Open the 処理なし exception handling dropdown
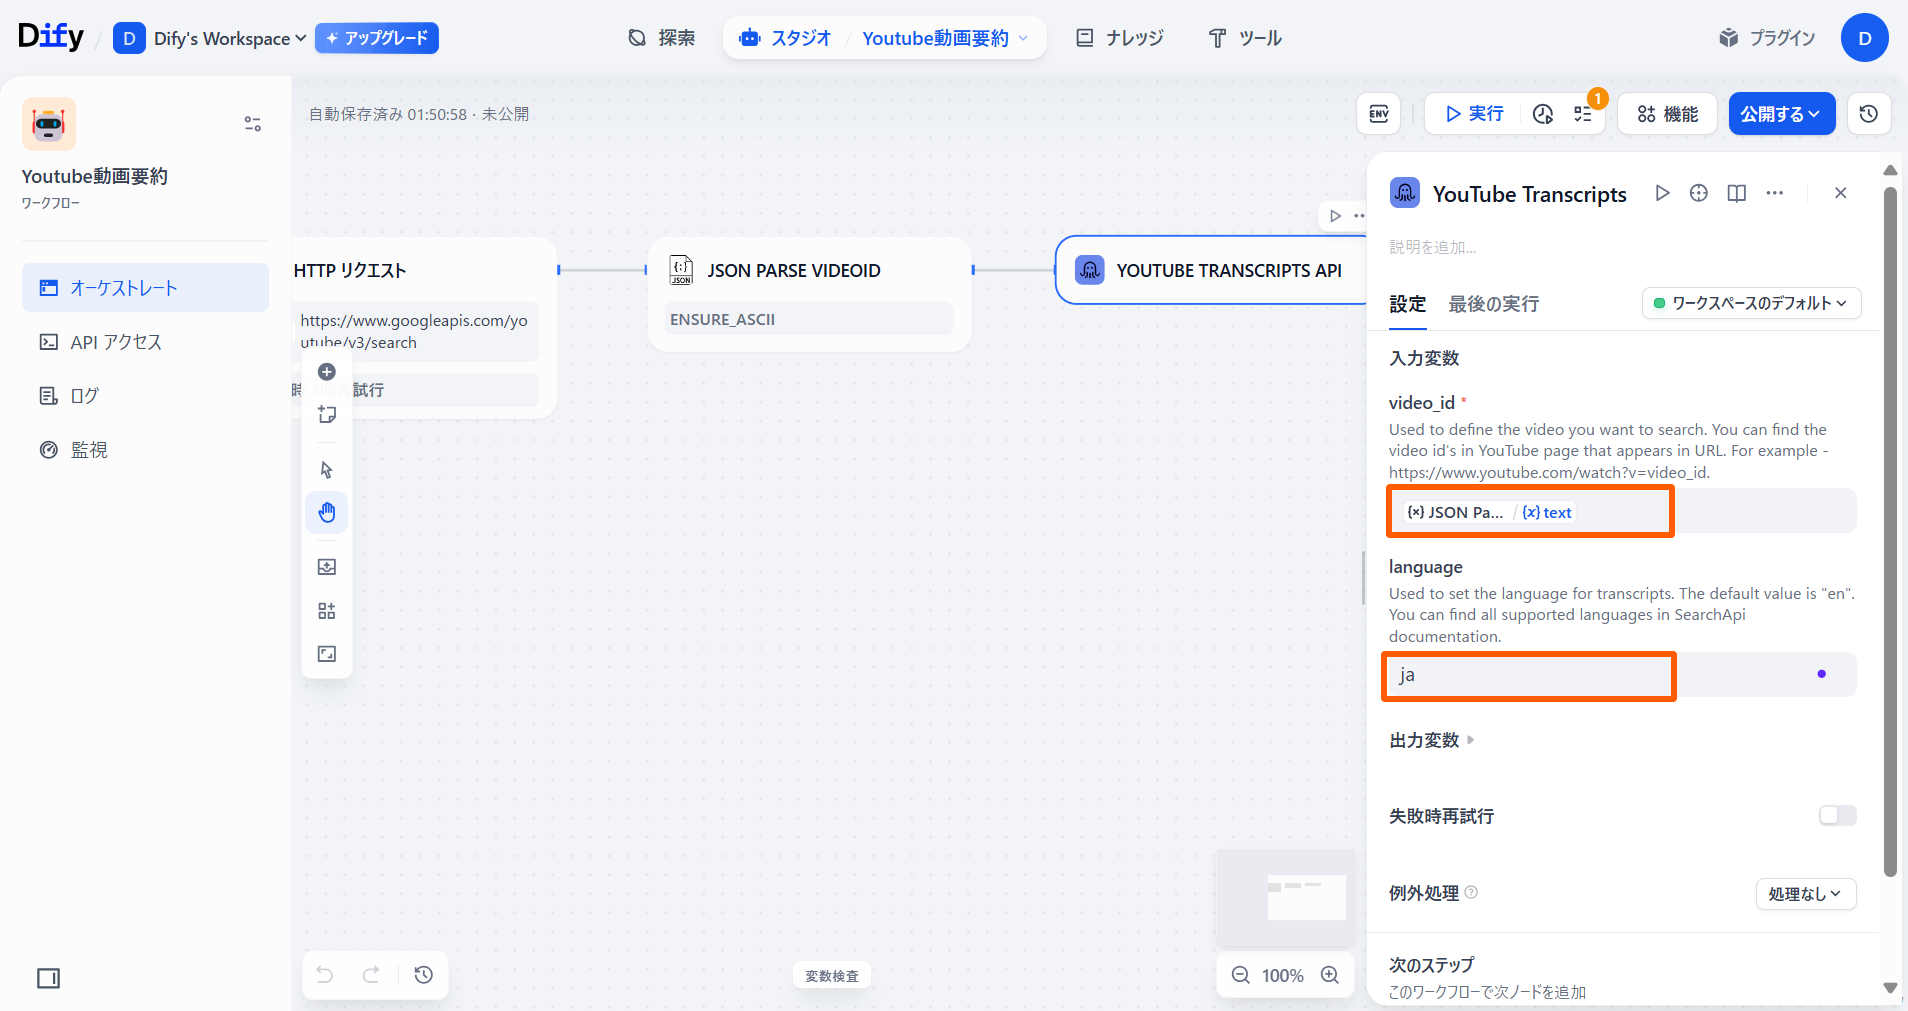The image size is (1908, 1011). click(x=1805, y=894)
